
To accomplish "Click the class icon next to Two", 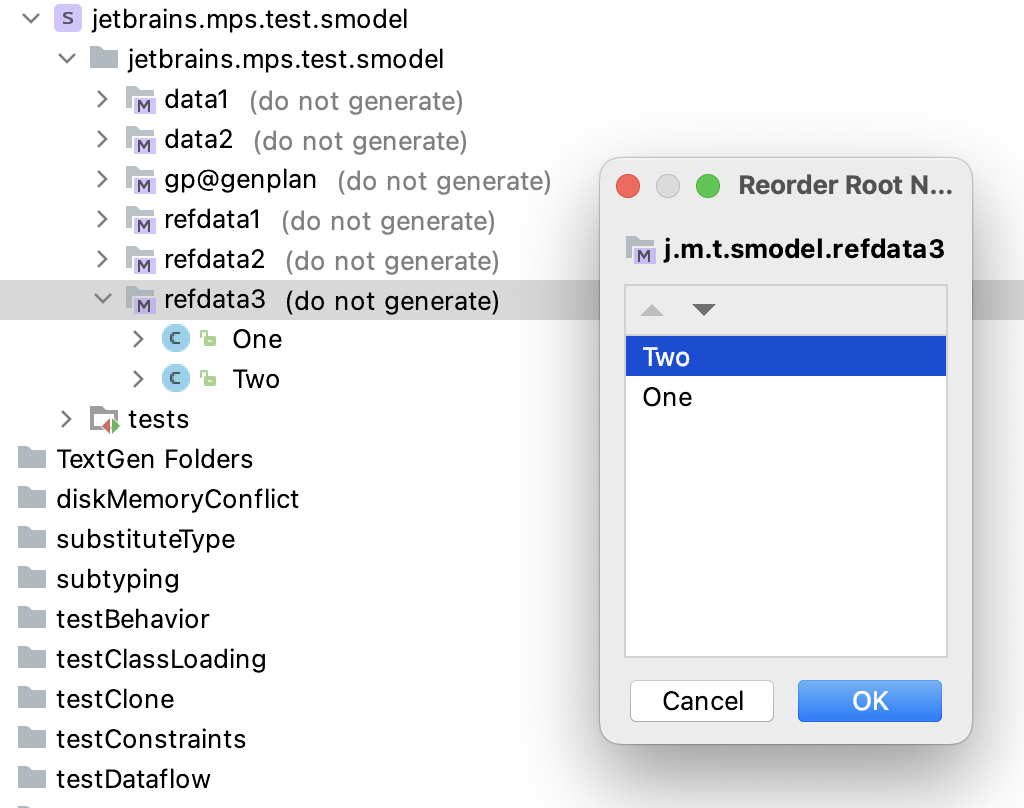I will click(175, 379).
